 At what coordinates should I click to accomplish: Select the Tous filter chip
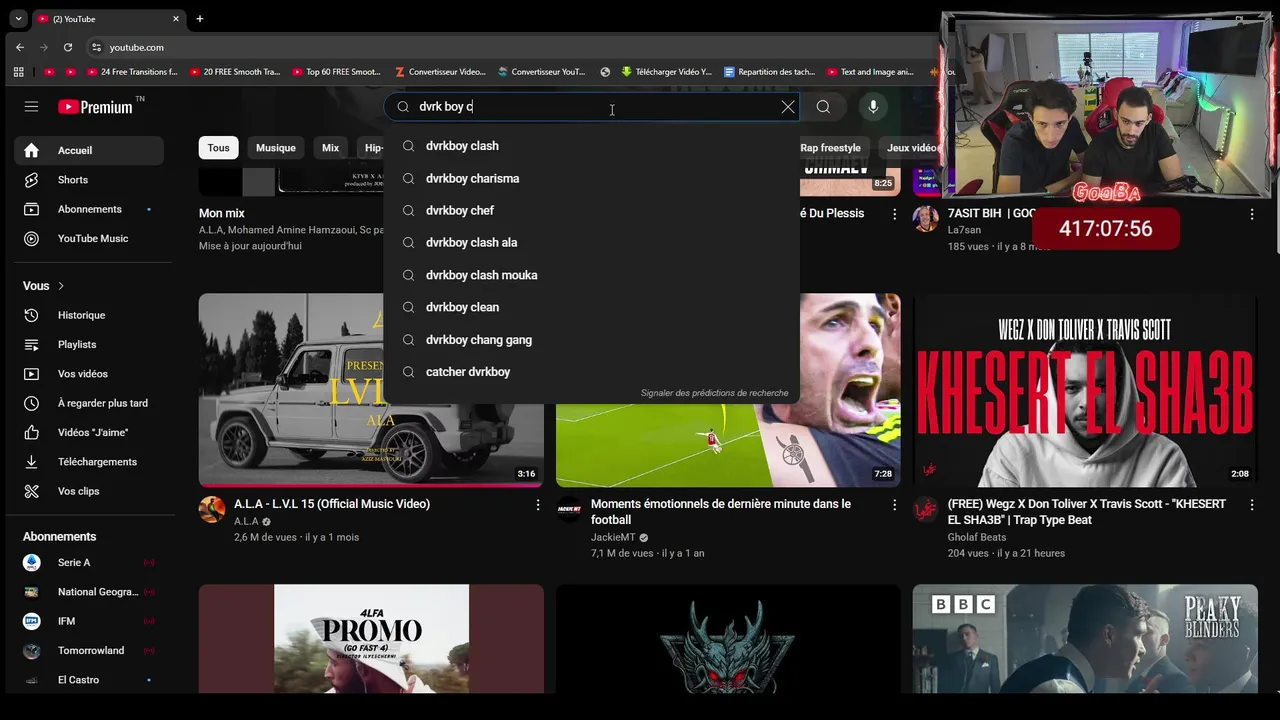[x=218, y=148]
